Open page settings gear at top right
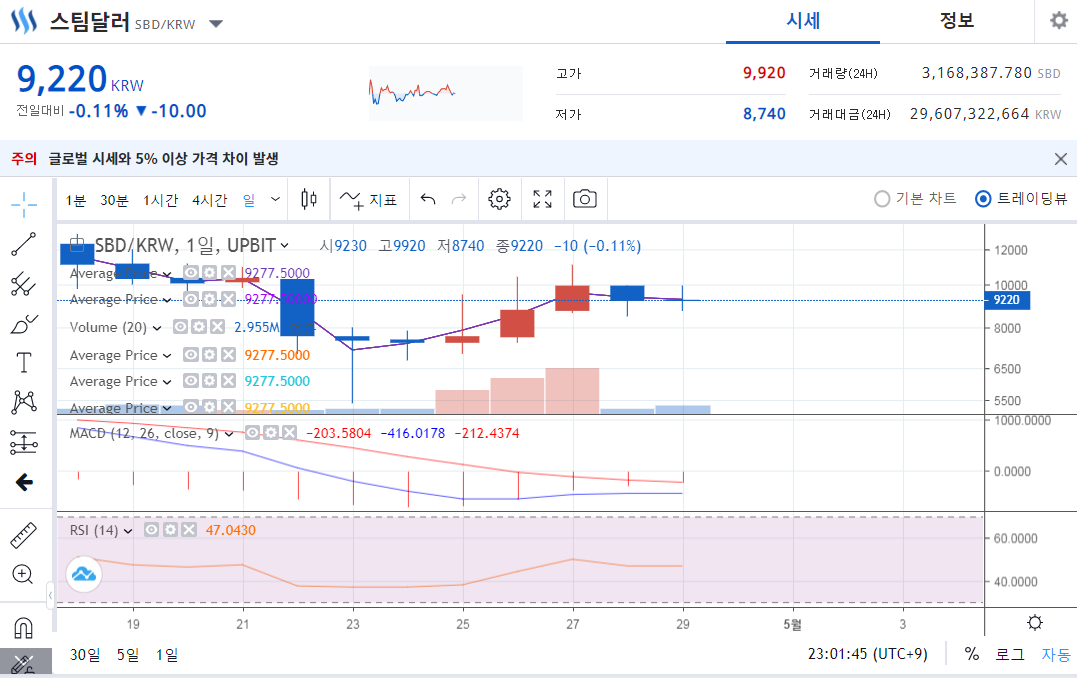This screenshot has height=678, width=1077. pos(1059,21)
